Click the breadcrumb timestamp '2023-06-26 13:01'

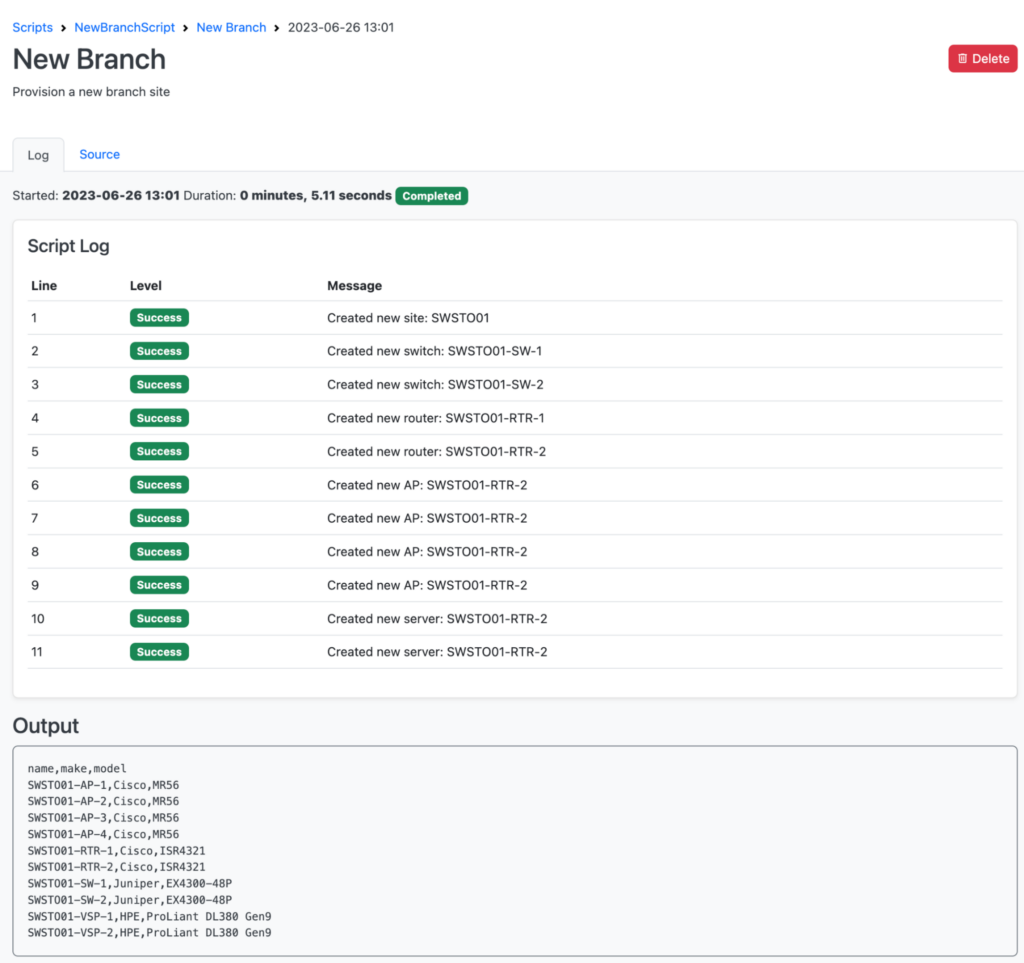(341, 27)
